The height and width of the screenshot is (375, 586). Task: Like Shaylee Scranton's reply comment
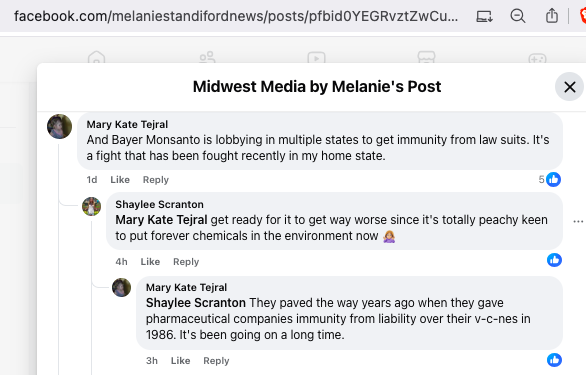[150, 262]
